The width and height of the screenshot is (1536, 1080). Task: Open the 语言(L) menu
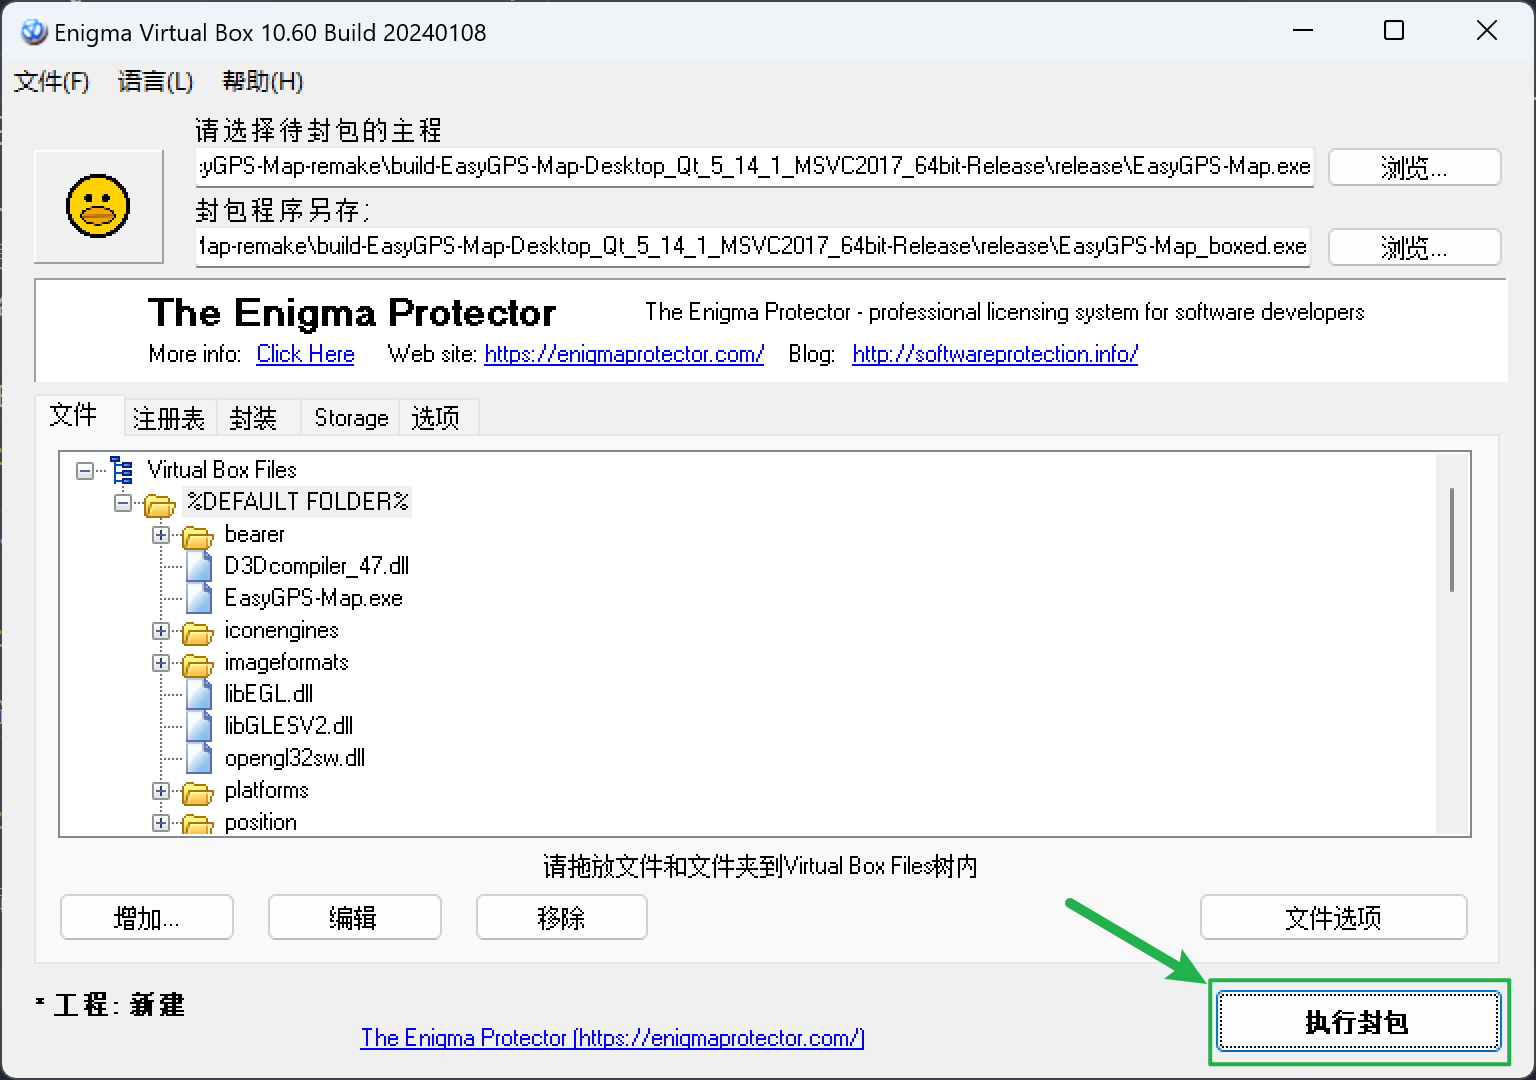coord(155,81)
